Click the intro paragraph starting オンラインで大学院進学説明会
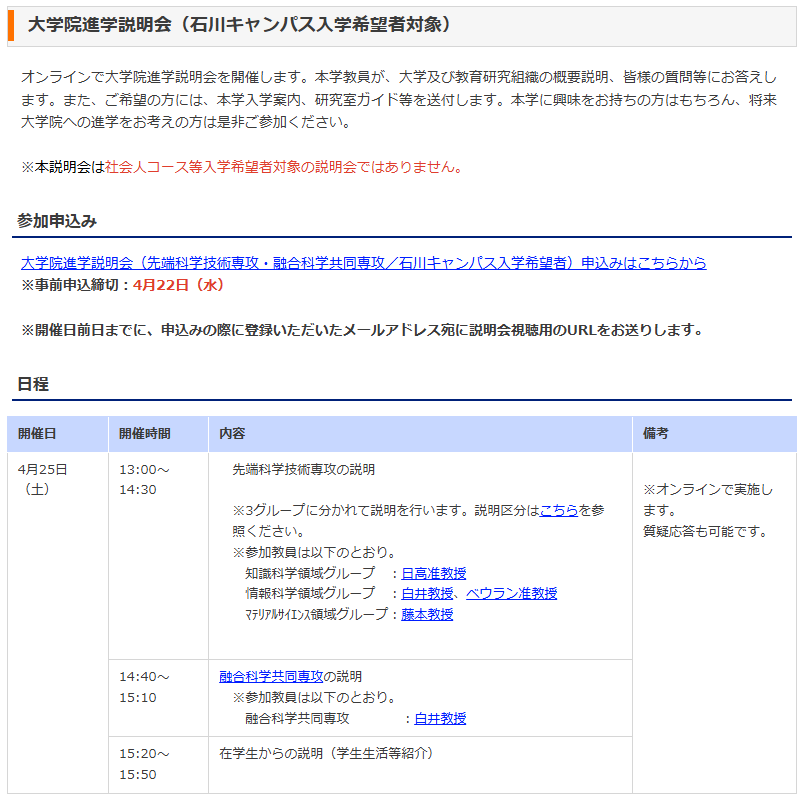805x801 pixels. (x=398, y=99)
